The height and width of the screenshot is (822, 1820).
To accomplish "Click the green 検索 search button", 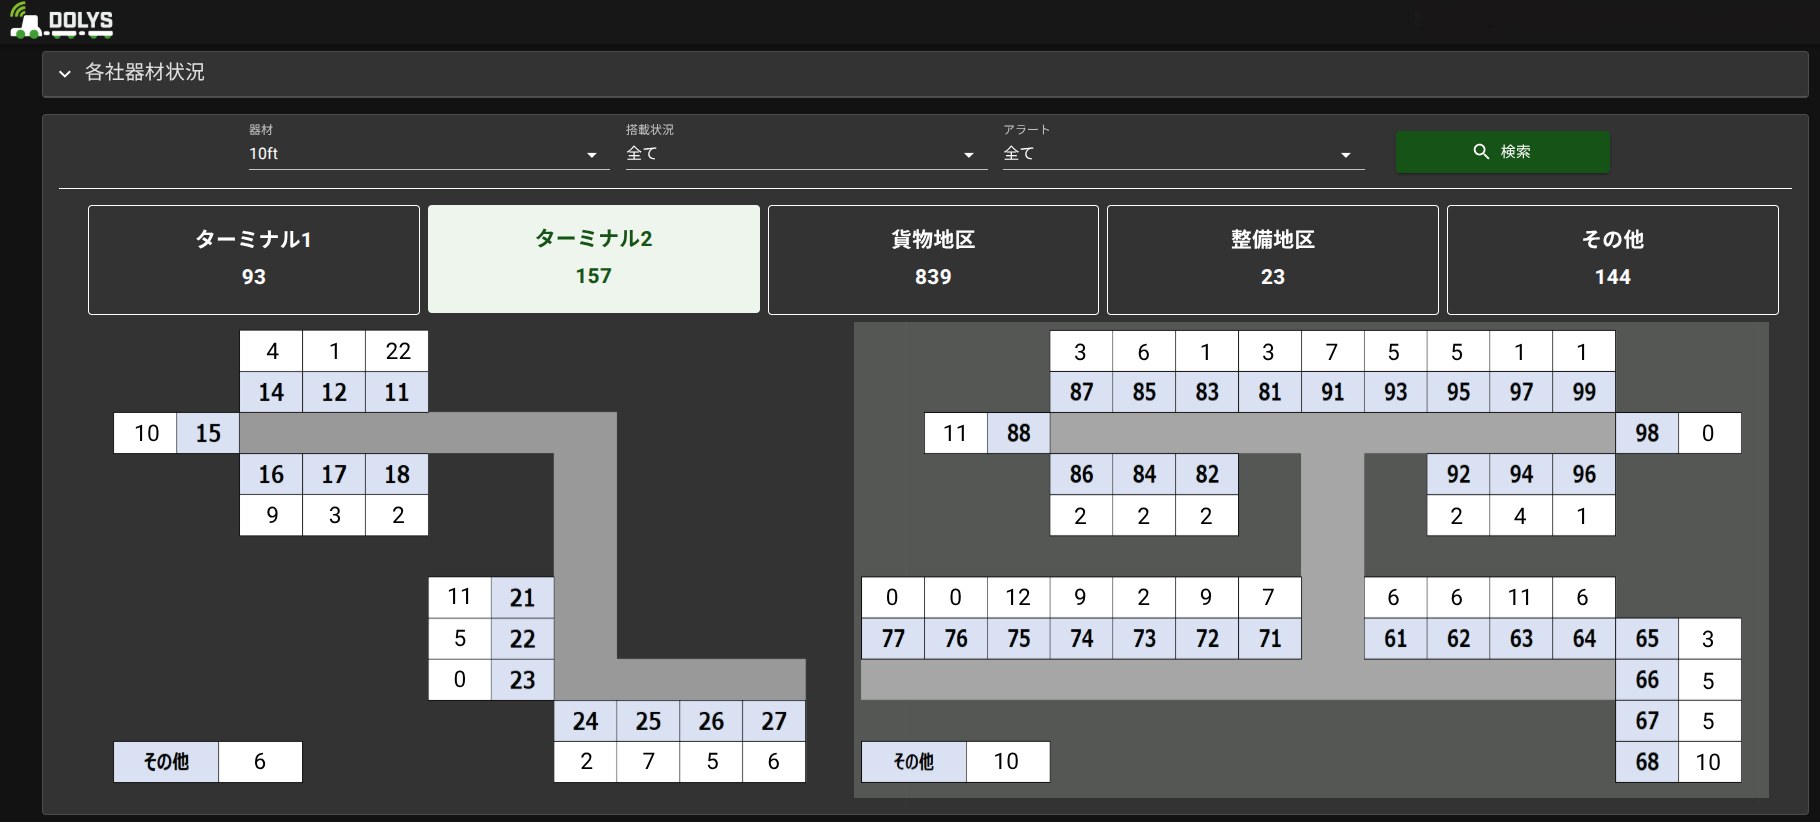I will 1502,152.
